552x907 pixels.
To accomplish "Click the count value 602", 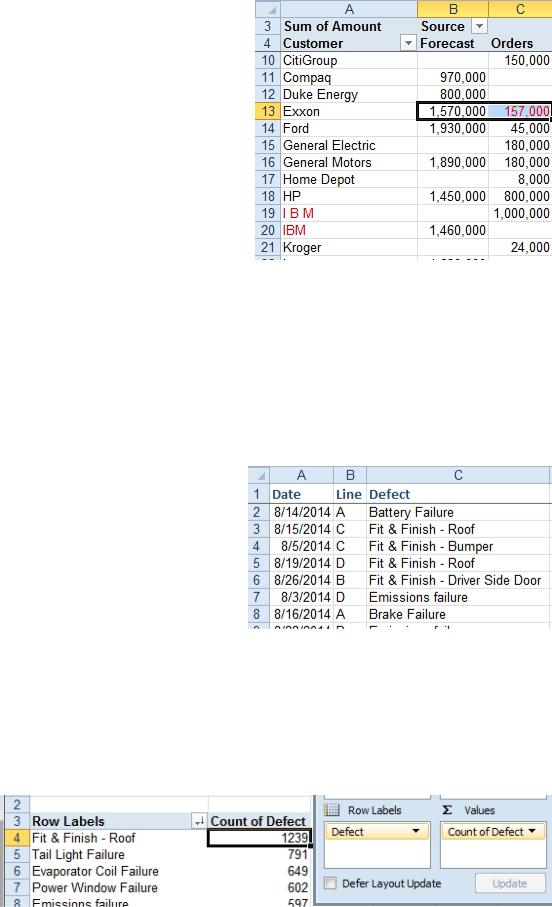I will tap(259, 887).
